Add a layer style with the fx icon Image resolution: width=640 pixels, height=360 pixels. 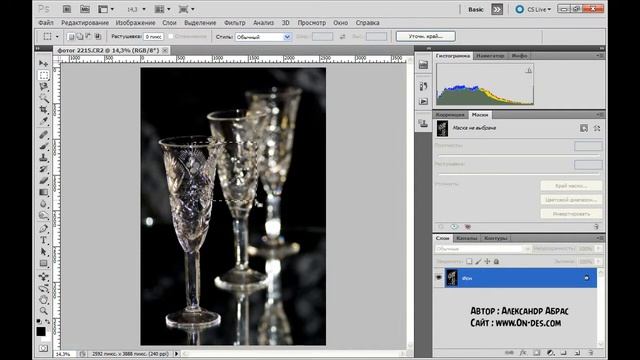pyautogui.click(x=523, y=352)
